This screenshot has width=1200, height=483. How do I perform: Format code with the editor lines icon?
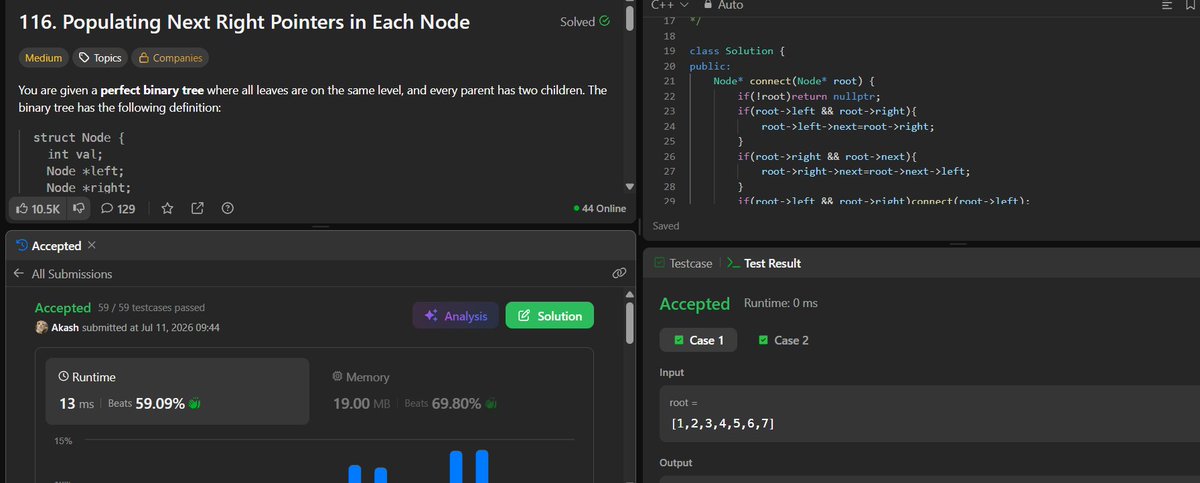1165,6
